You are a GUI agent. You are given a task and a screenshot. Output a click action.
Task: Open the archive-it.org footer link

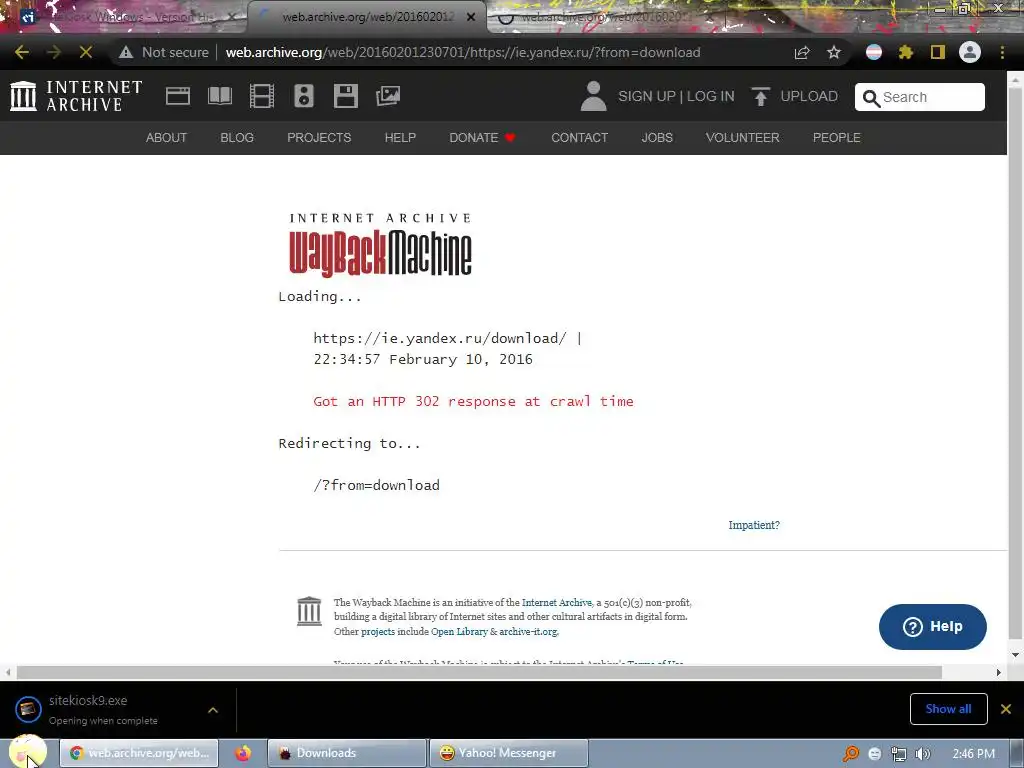click(528, 632)
